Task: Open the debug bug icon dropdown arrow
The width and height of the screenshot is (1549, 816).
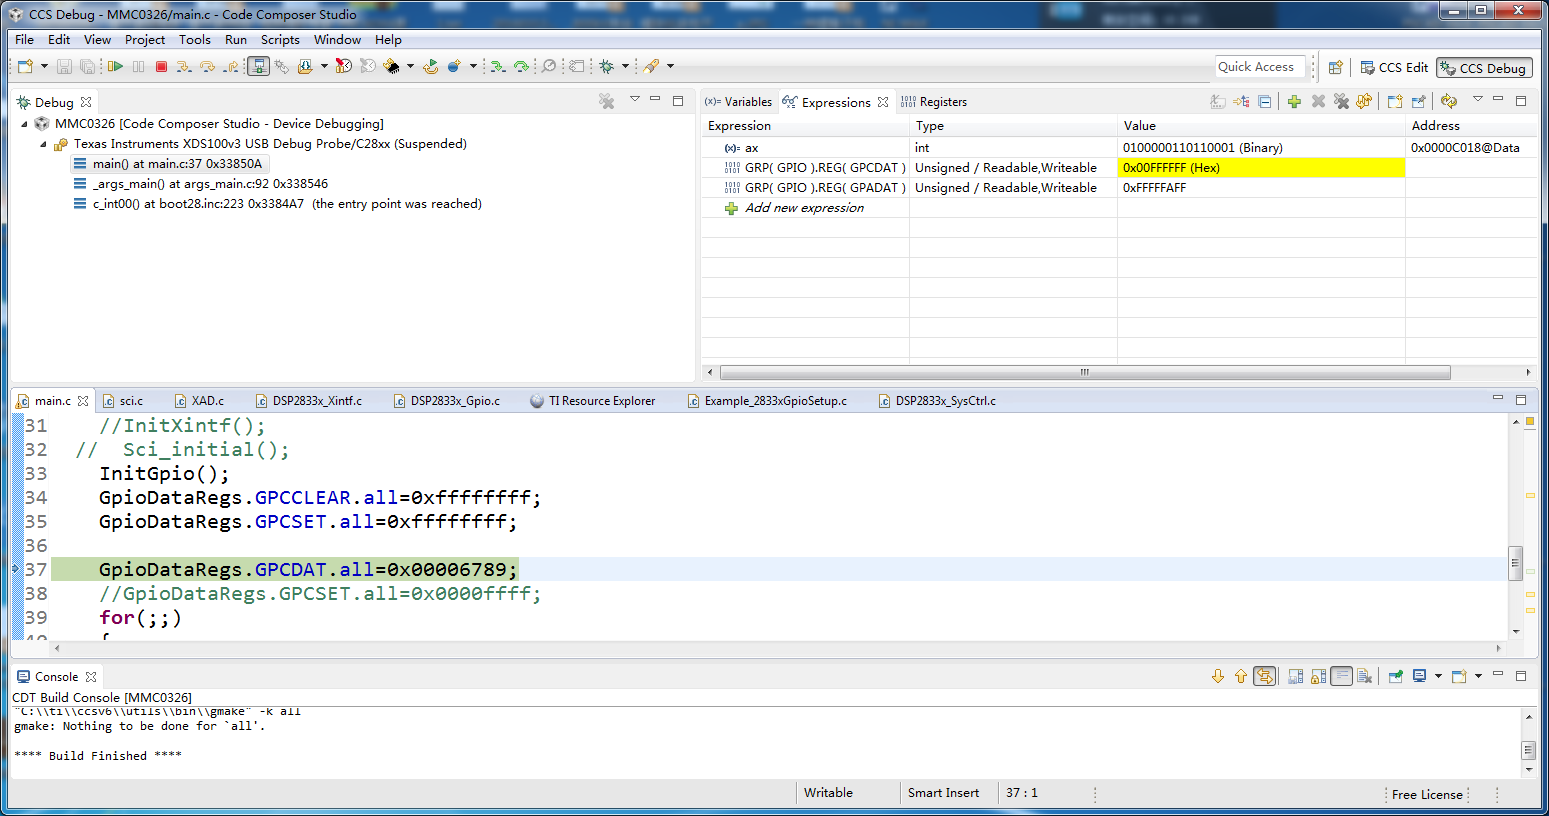Action: pos(625,67)
